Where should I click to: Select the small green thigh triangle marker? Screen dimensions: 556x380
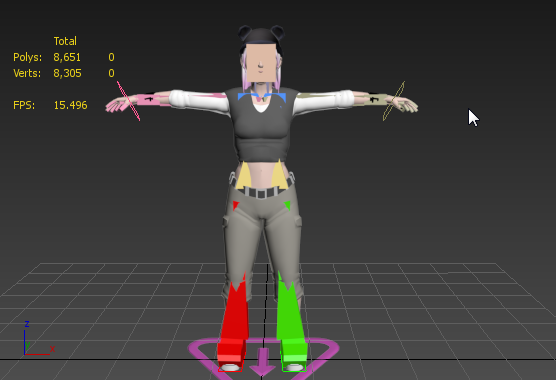(x=288, y=205)
